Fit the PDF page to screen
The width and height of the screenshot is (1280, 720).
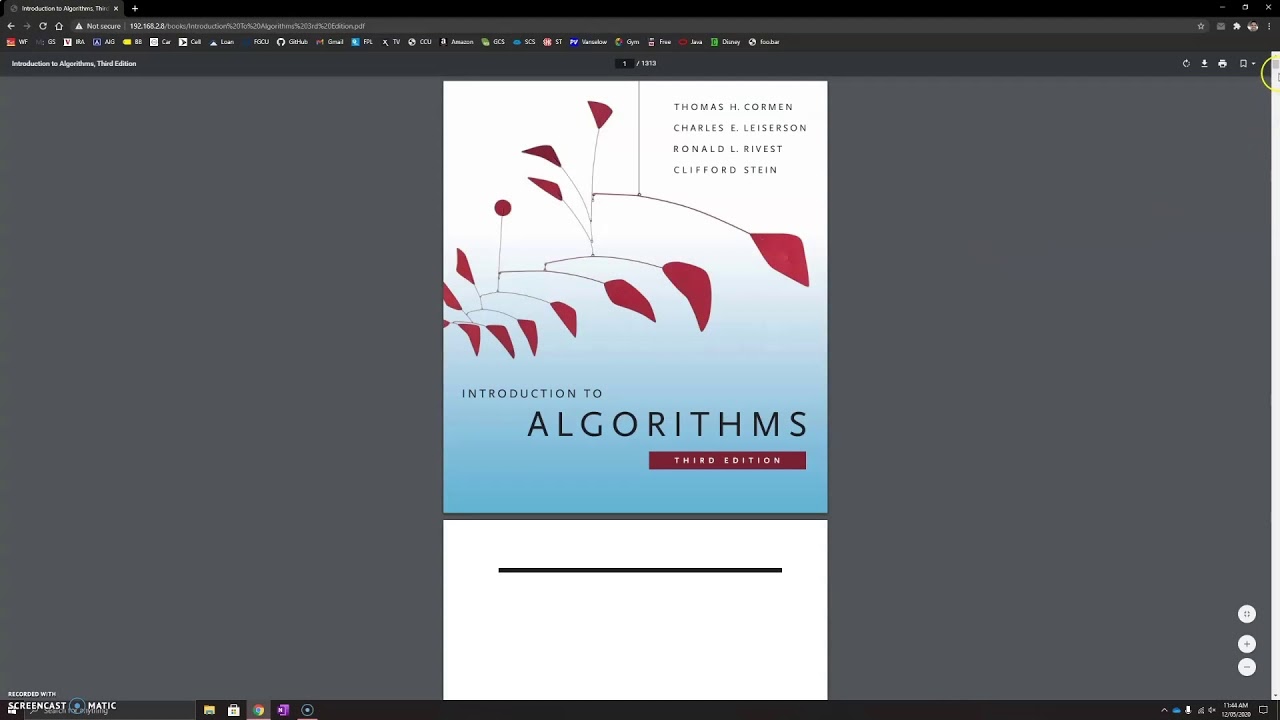coord(1246,614)
